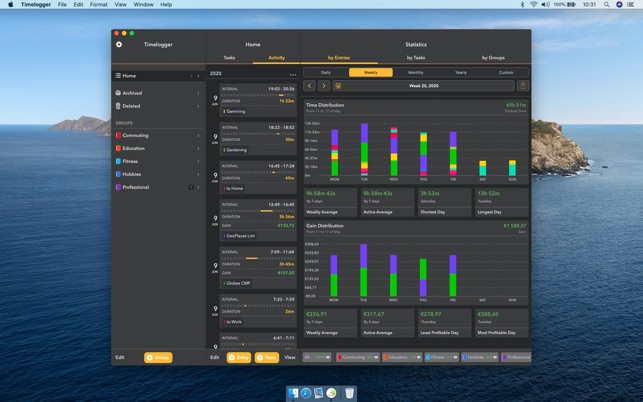Screen dimensions: 643x402
Task: Click the red Commuting group color swatch
Action: pos(118,135)
